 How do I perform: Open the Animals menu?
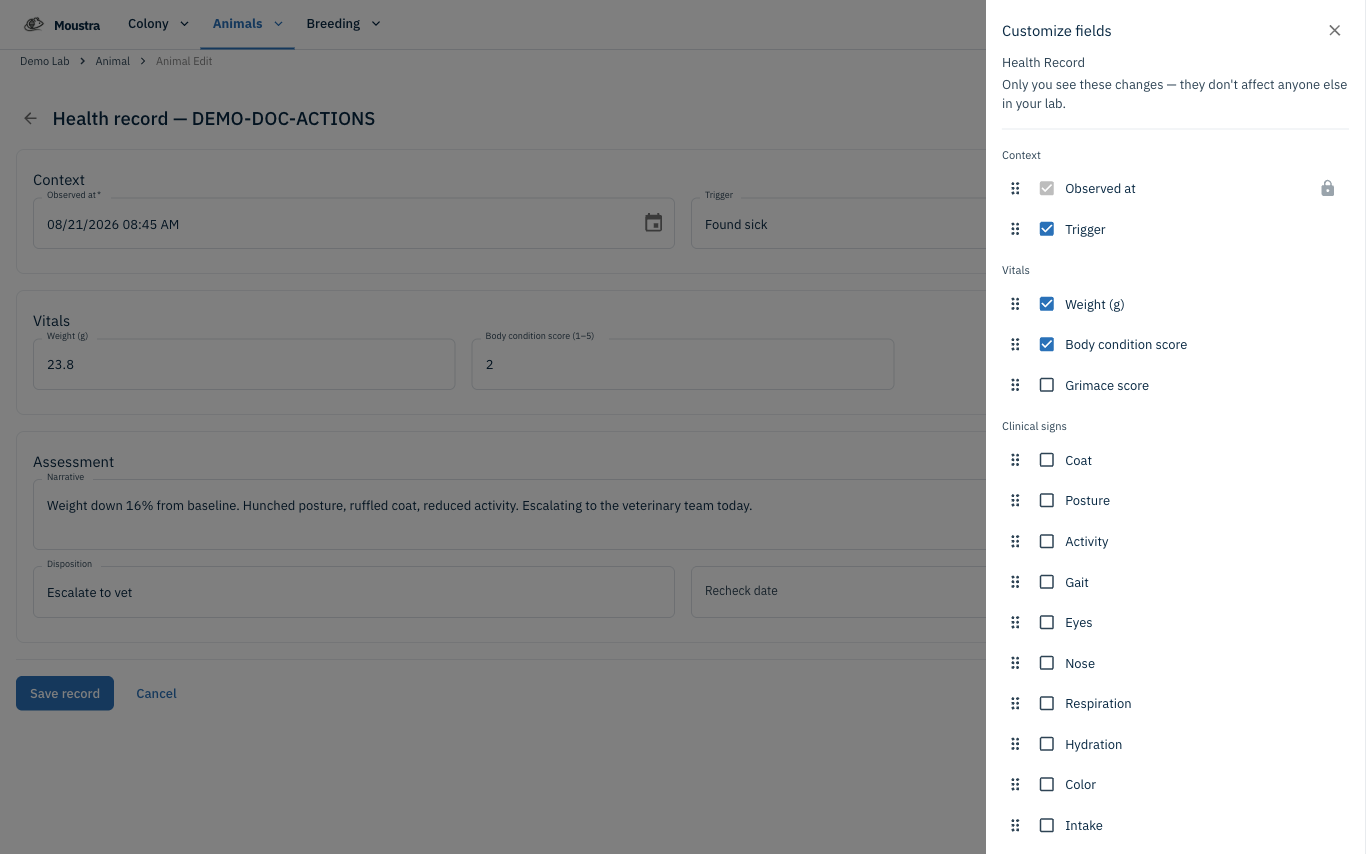point(247,24)
